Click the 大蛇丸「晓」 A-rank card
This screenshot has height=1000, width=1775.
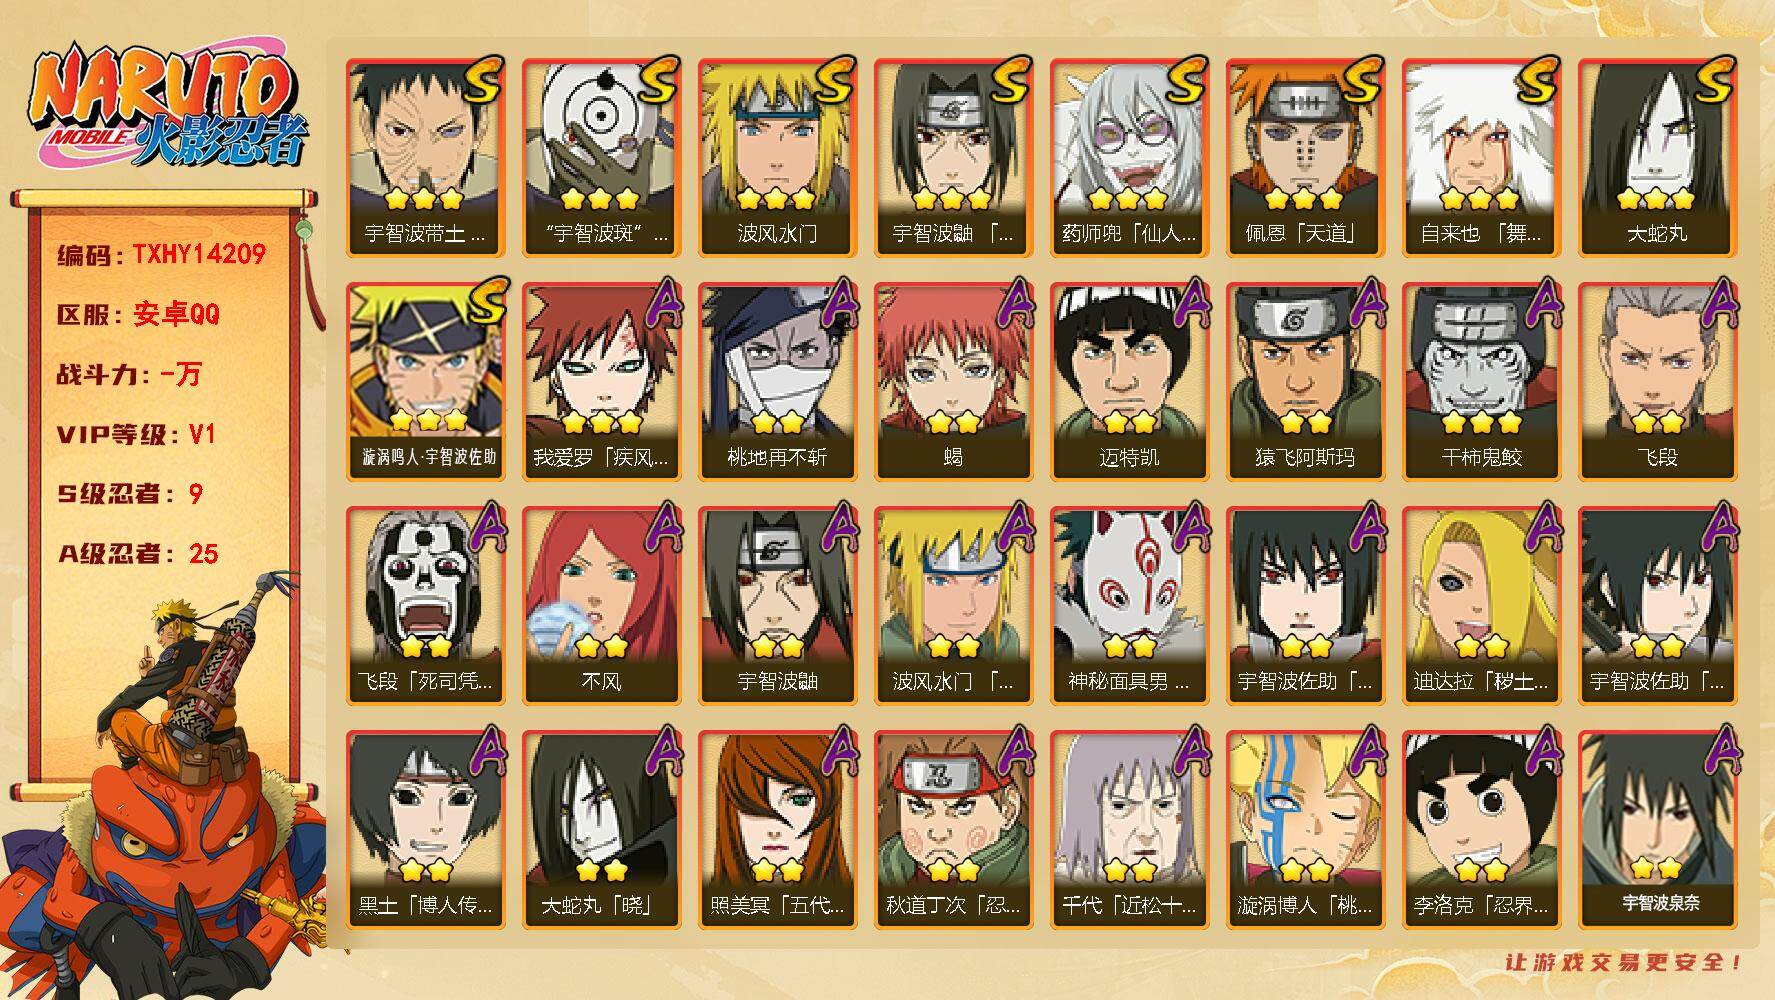tap(601, 830)
